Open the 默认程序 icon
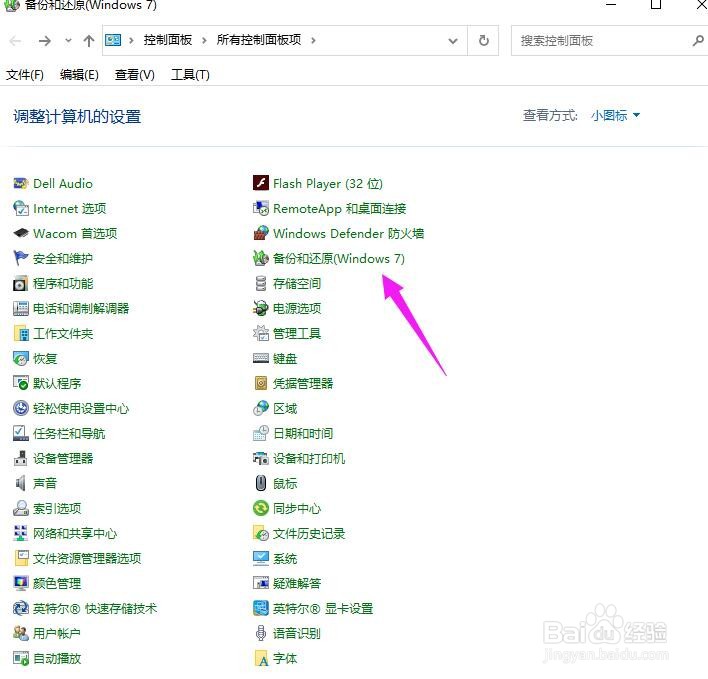This screenshot has width=708, height=679. (20, 383)
